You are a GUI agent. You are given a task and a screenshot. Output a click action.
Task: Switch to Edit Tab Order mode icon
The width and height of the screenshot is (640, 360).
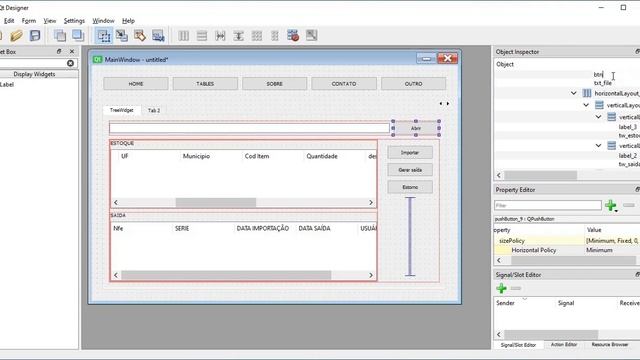pos(158,36)
